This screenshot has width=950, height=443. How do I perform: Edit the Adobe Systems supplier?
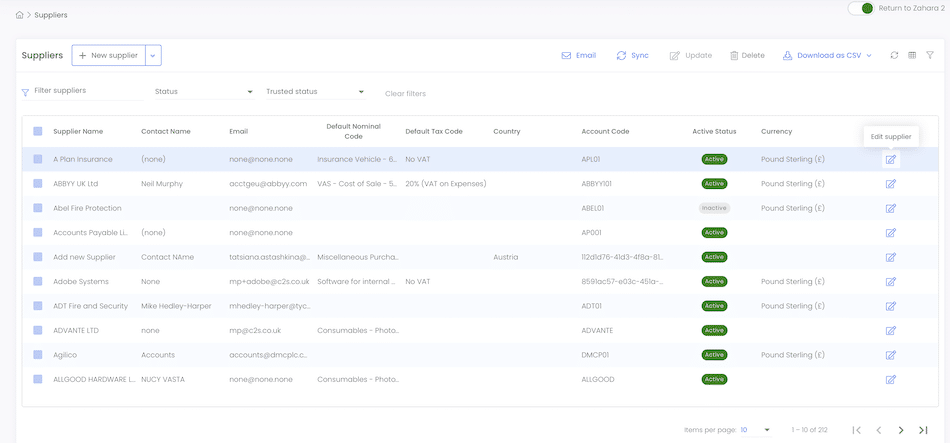(891, 282)
